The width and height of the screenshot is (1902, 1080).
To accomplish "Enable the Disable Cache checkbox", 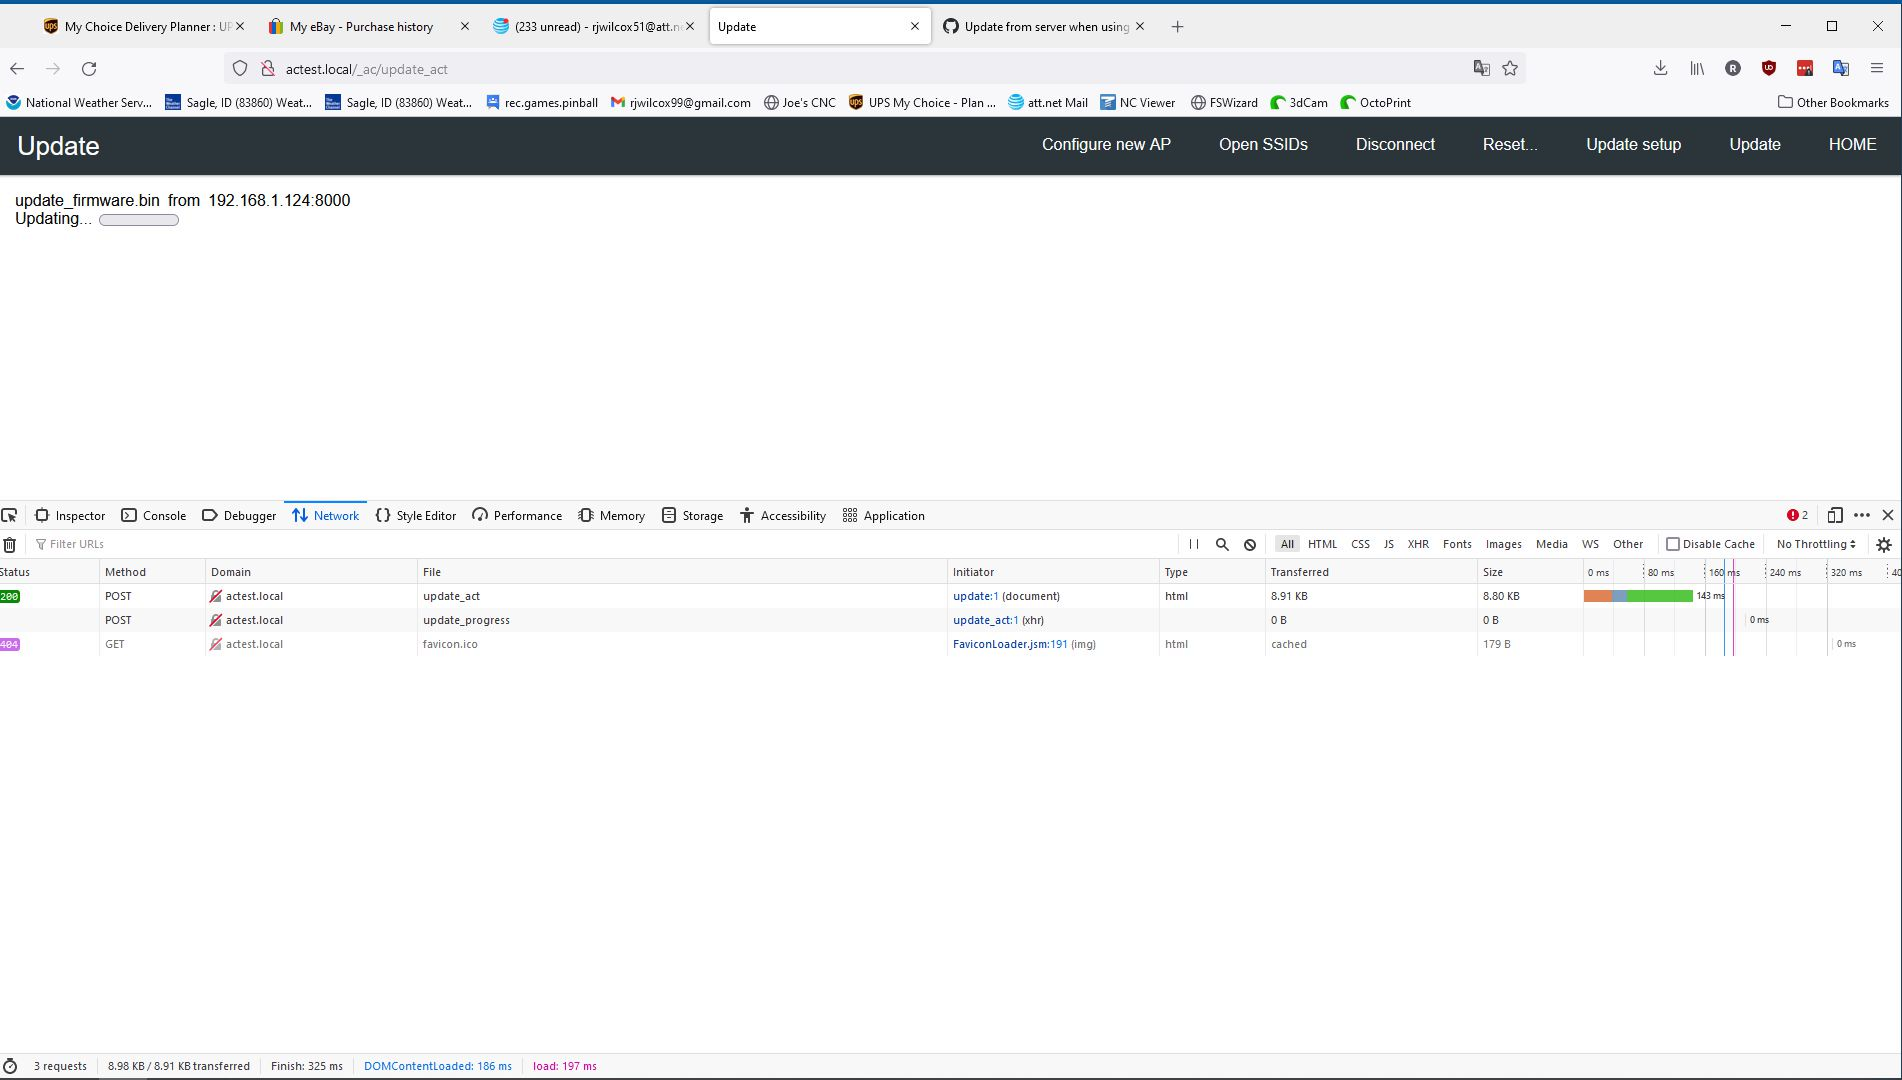I will [1673, 544].
